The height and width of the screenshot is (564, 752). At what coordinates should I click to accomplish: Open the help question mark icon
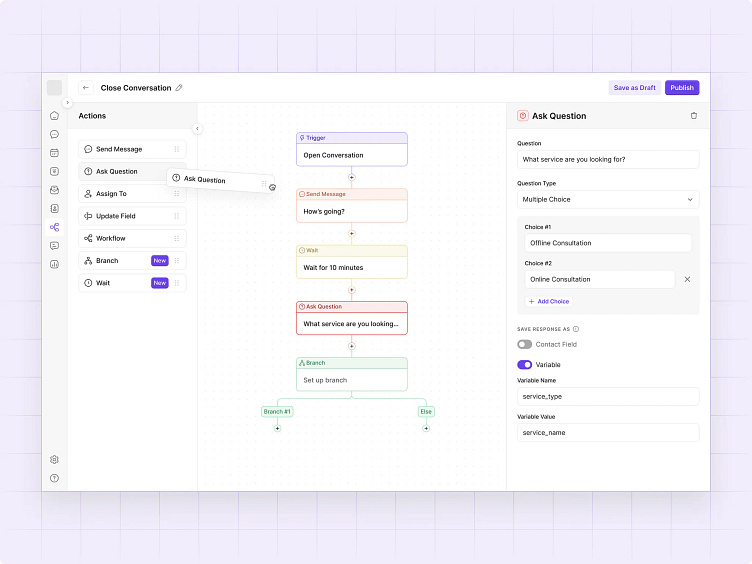[x=54, y=478]
